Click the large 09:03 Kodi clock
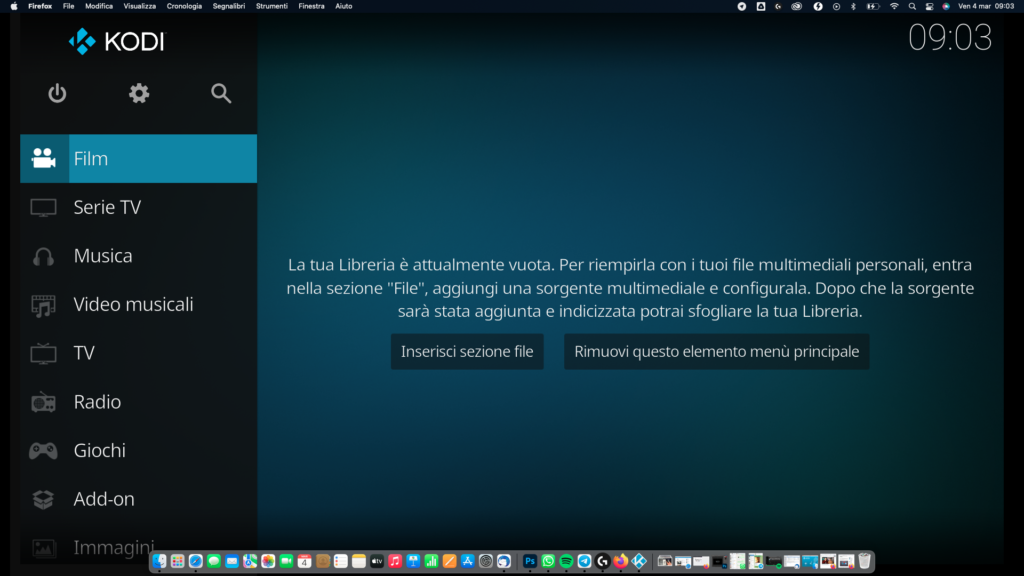The height and width of the screenshot is (576, 1024). click(950, 37)
